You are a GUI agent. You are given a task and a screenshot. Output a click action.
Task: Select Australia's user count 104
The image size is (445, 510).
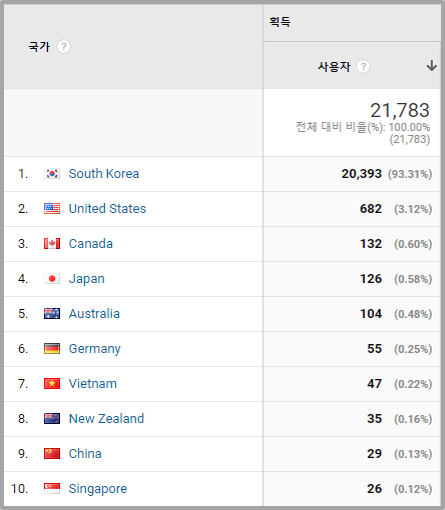371,314
